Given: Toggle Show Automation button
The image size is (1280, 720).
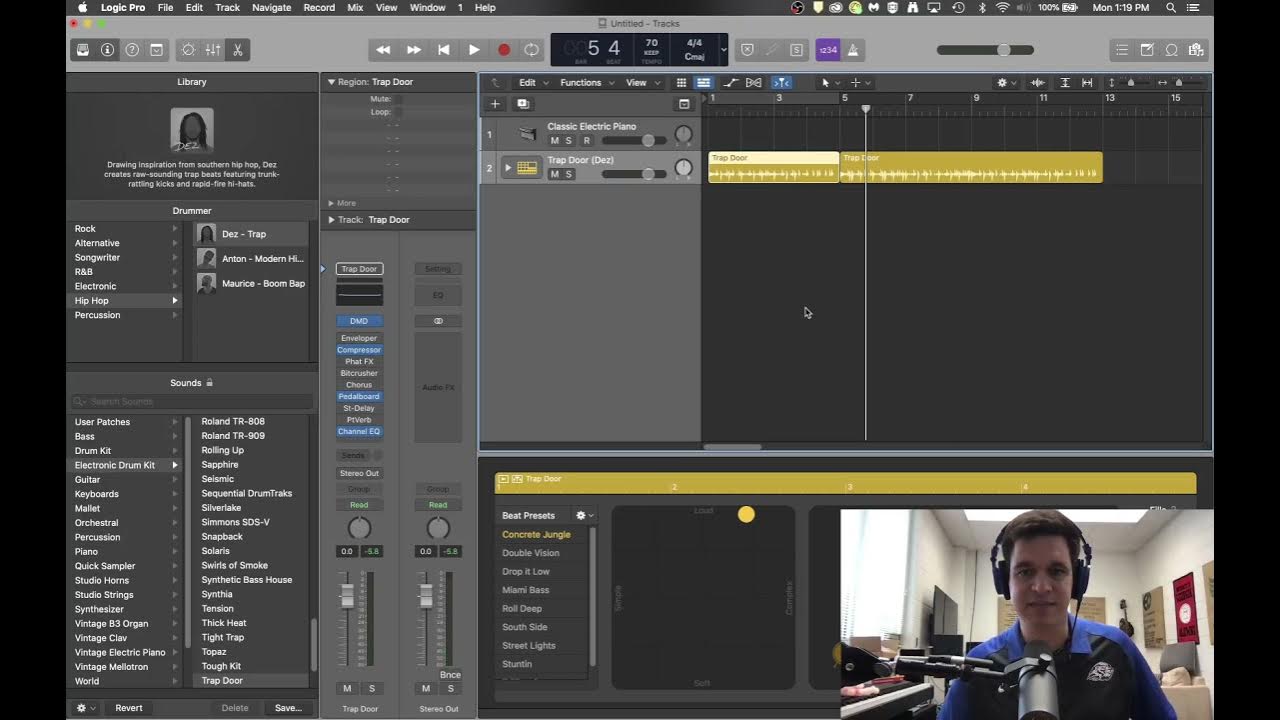Looking at the screenshot, I should pyautogui.click(x=731, y=83).
